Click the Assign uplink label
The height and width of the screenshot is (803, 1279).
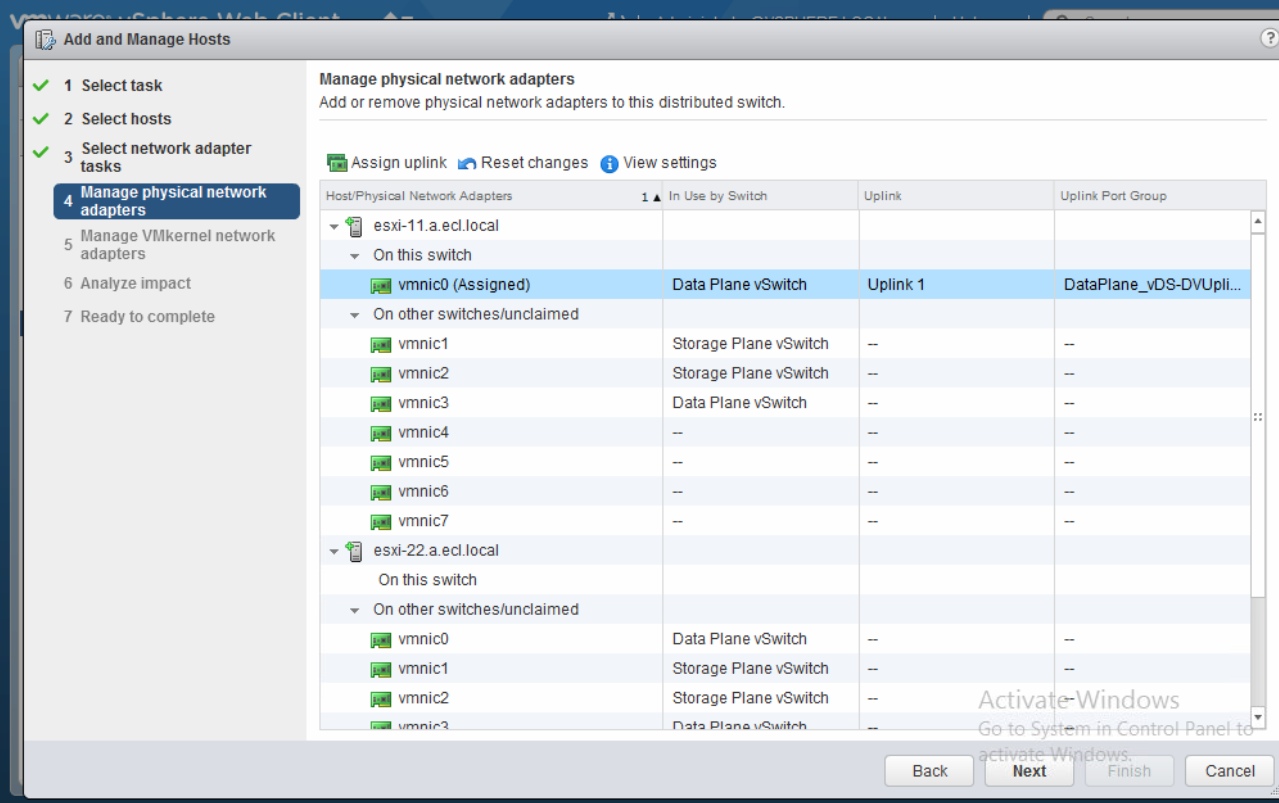point(399,163)
